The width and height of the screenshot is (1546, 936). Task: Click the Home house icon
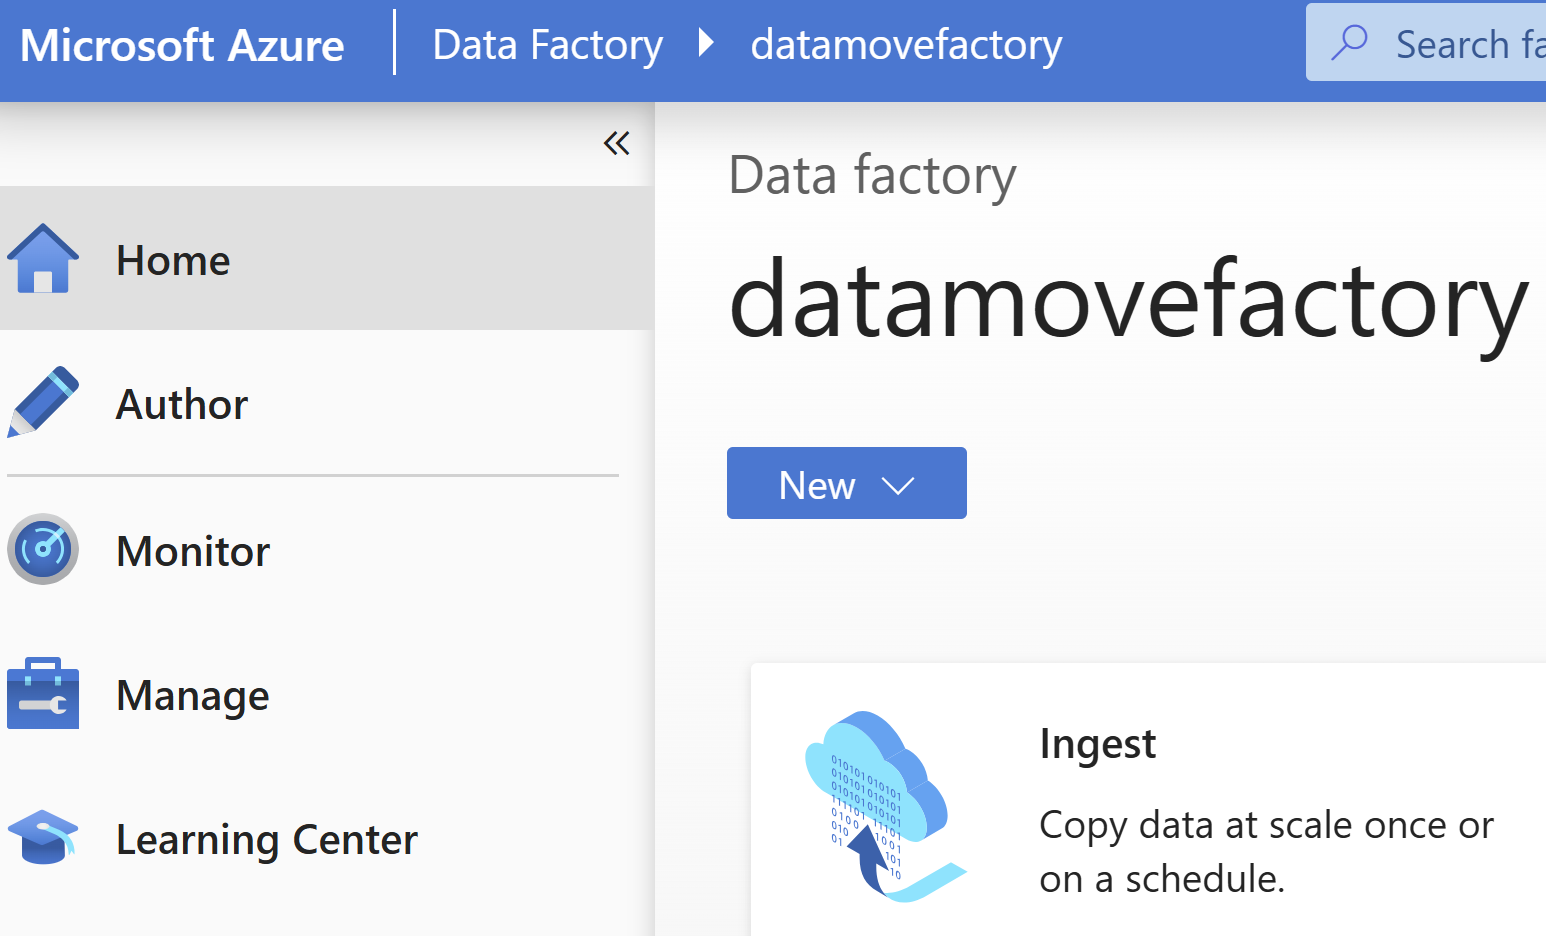point(43,258)
